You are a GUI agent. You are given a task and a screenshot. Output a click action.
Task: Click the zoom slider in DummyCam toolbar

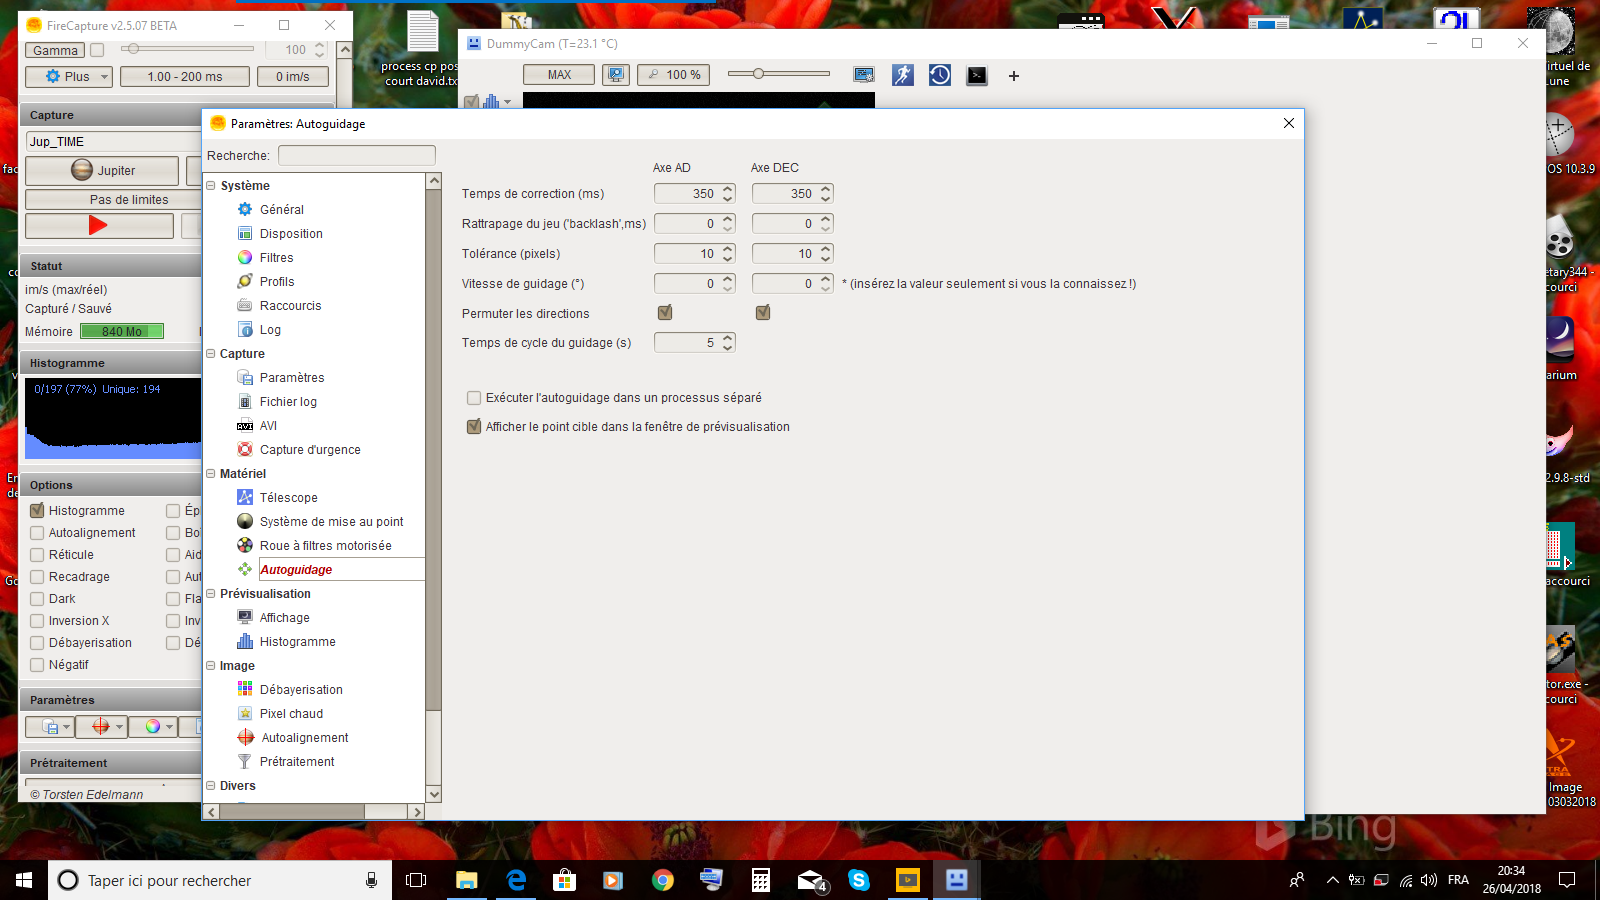pyautogui.click(x=779, y=74)
